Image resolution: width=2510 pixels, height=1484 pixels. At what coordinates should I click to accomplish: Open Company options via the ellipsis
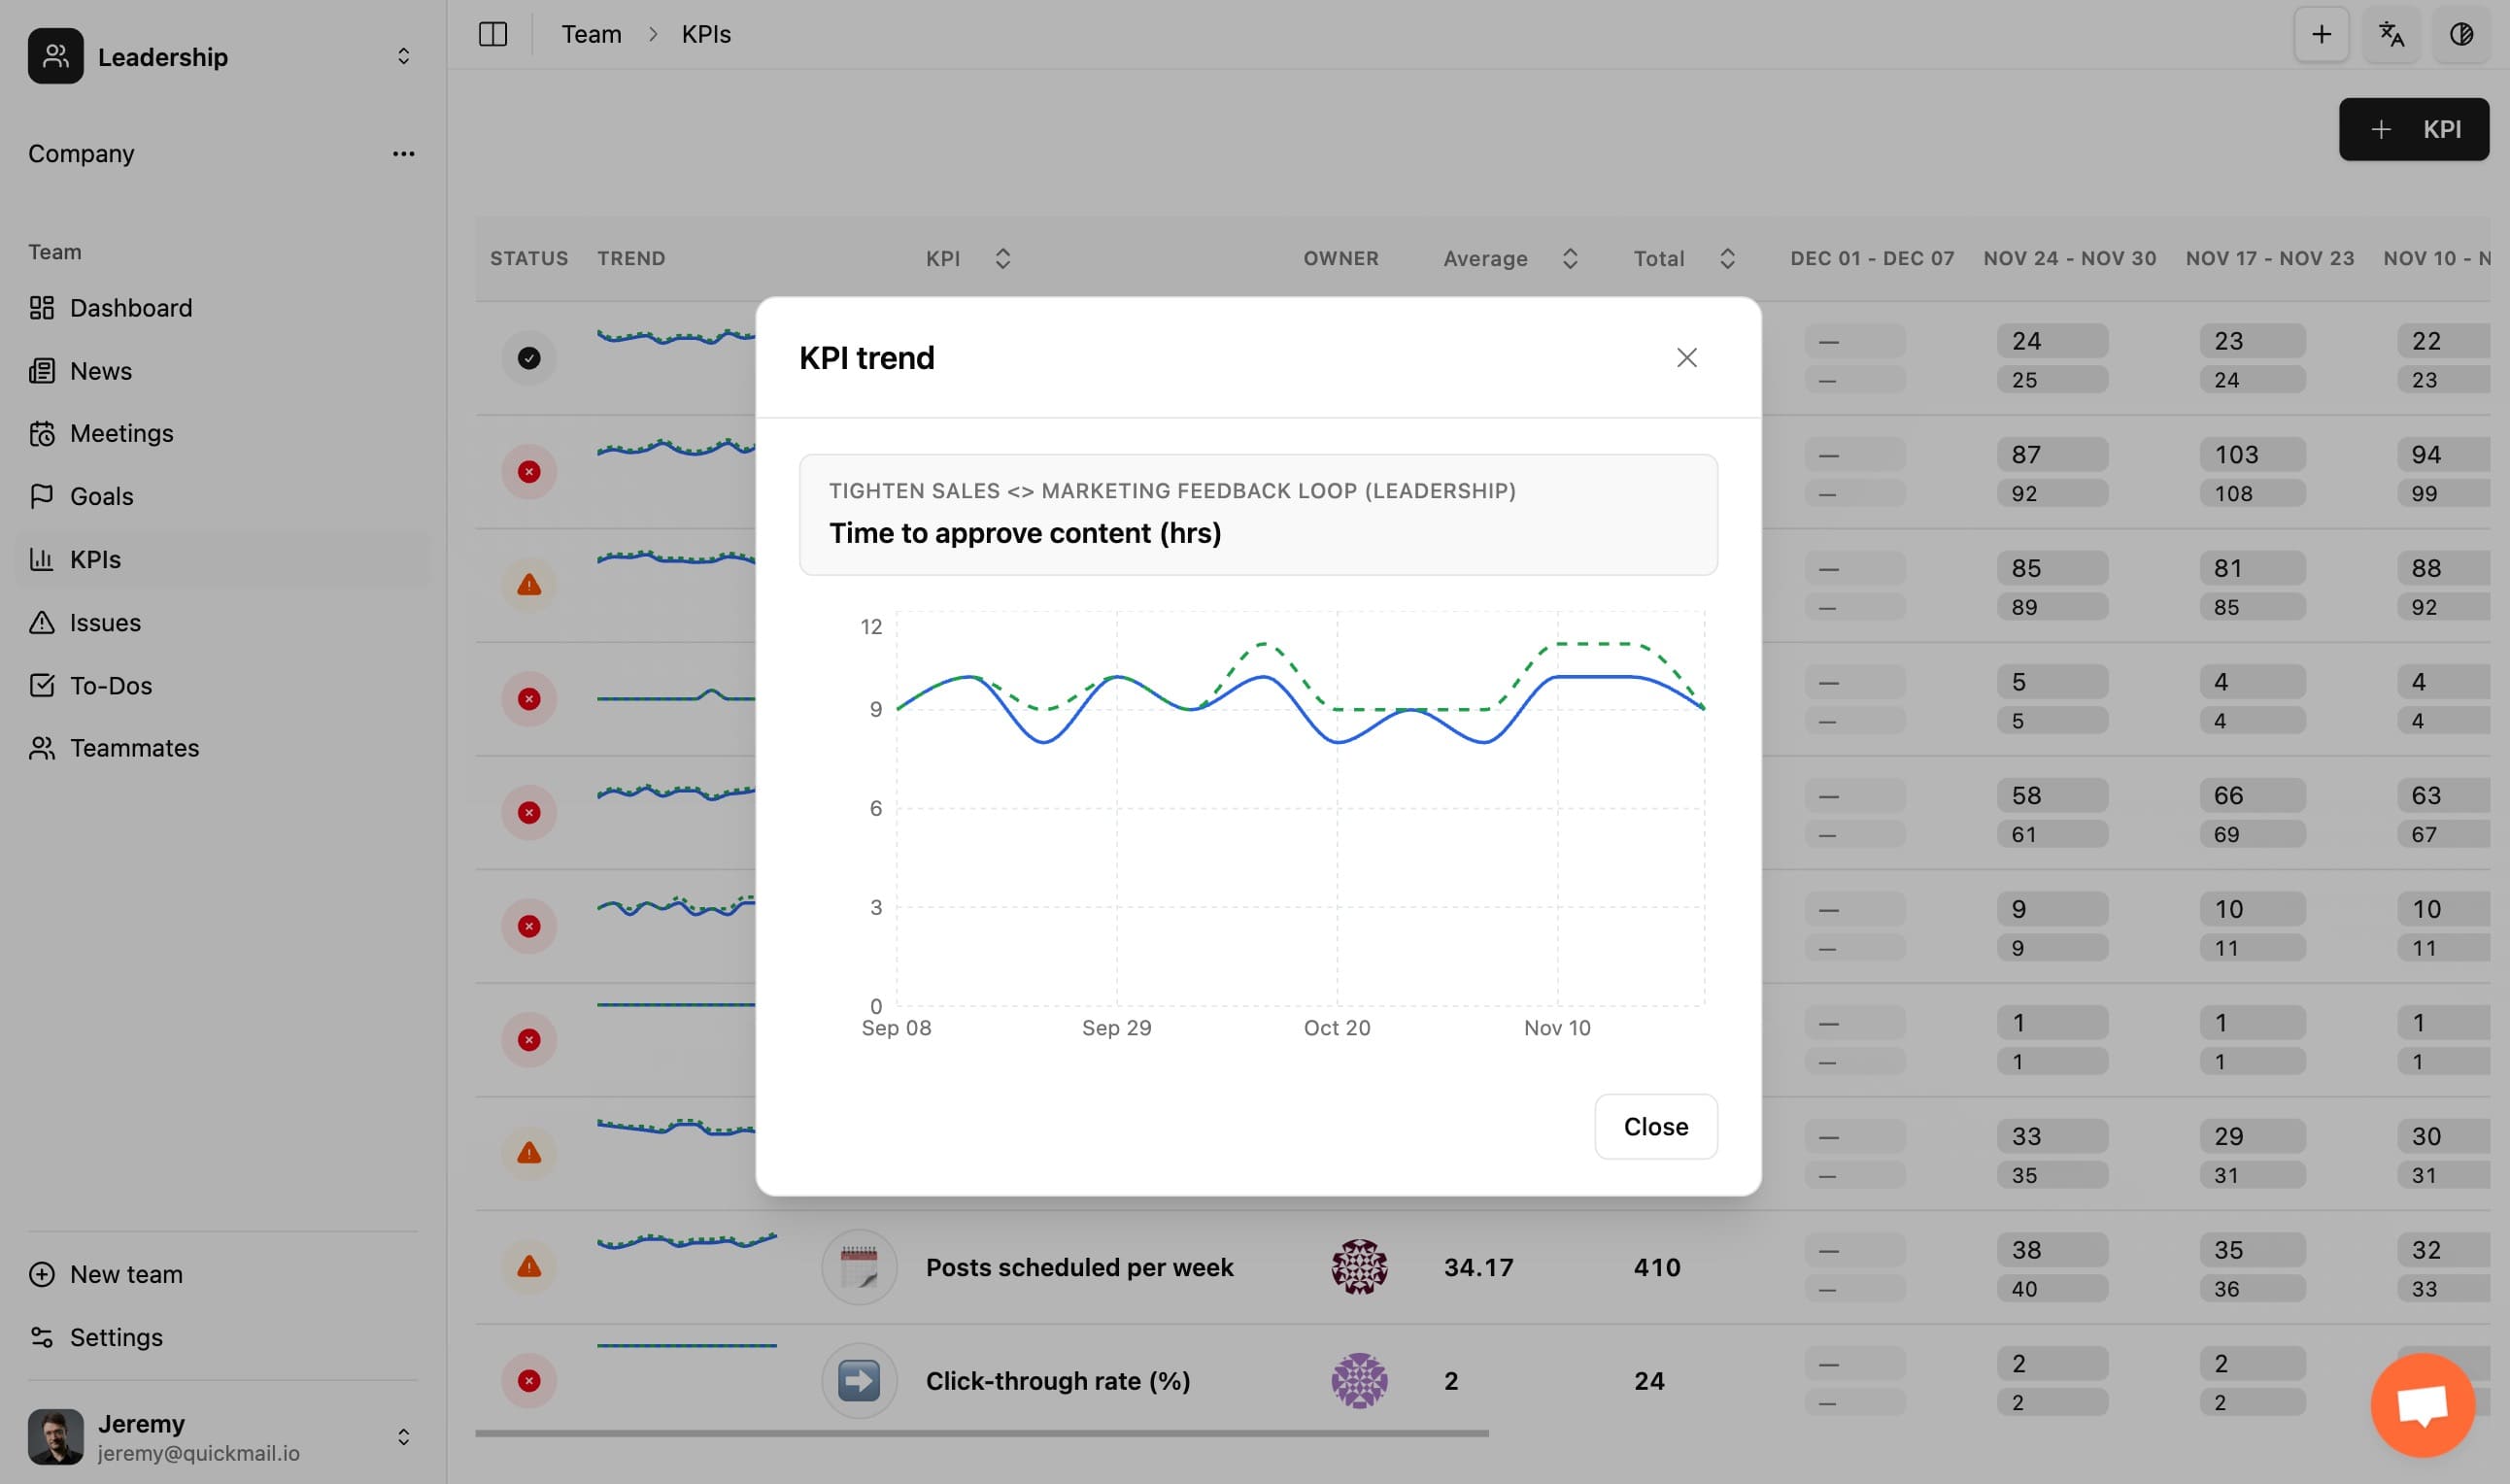click(404, 153)
